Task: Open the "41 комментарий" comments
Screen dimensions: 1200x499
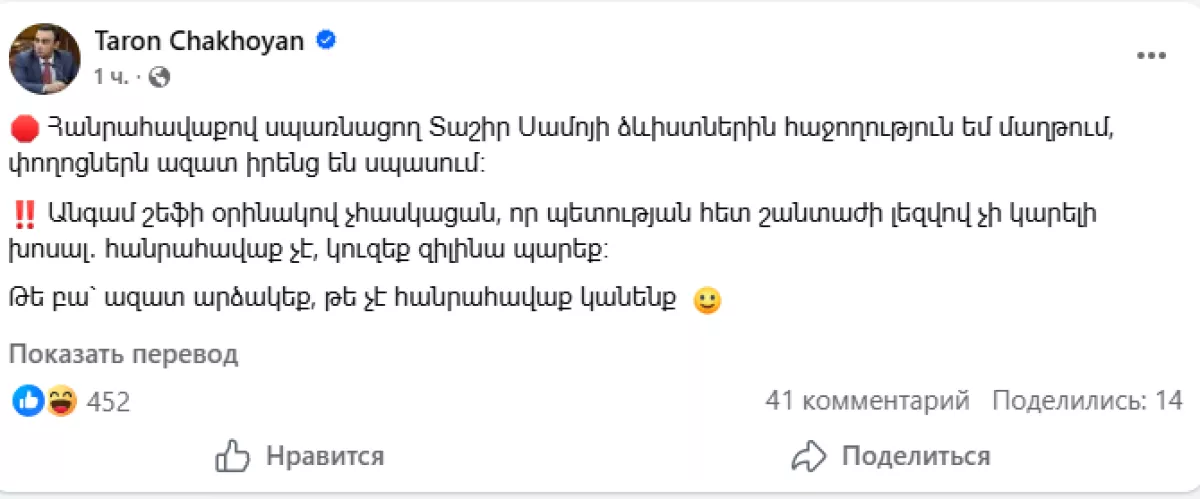Action: [867, 401]
